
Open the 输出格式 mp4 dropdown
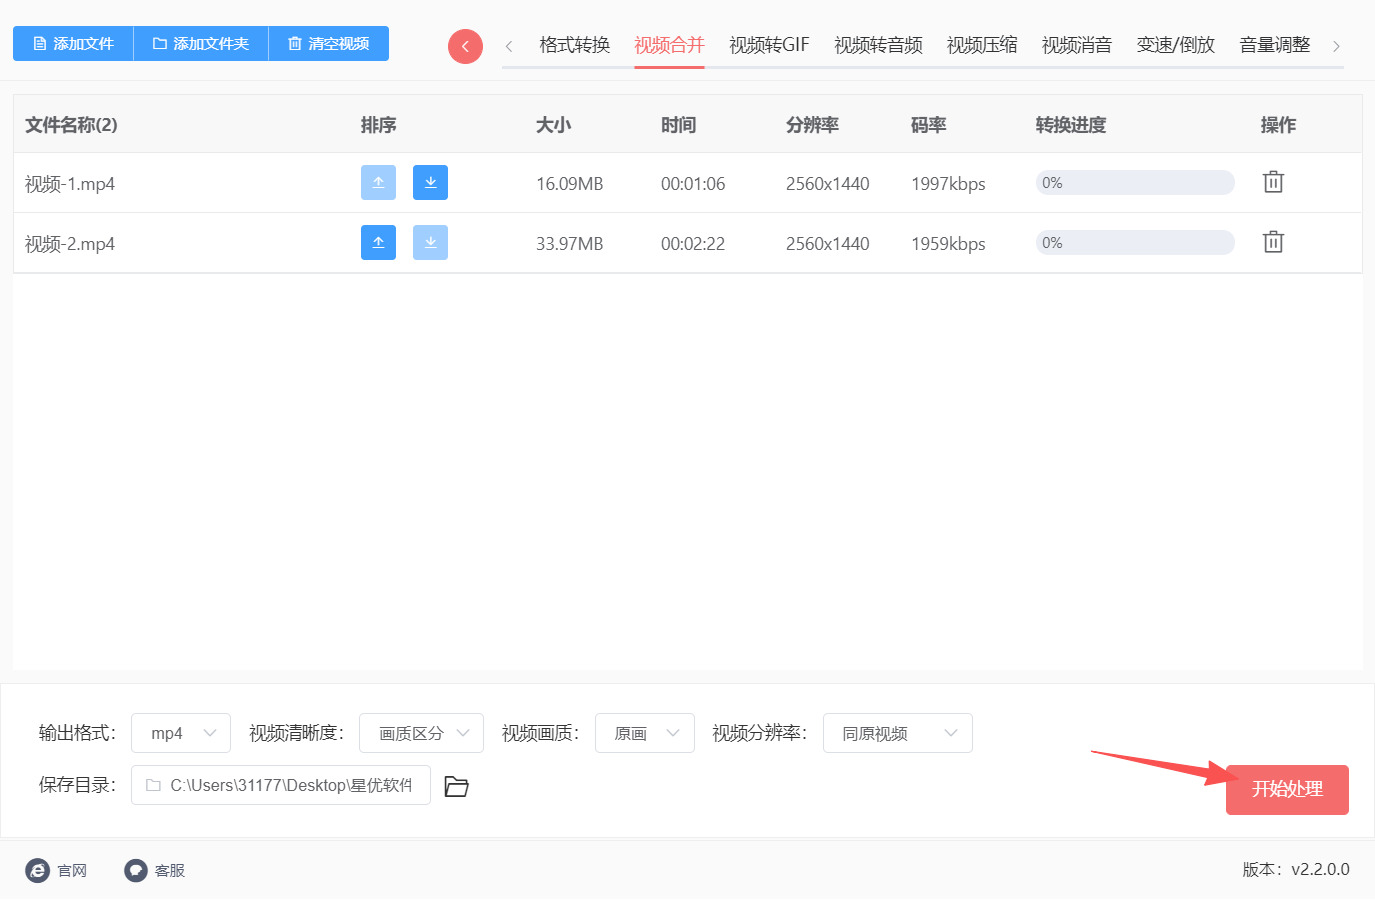181,733
